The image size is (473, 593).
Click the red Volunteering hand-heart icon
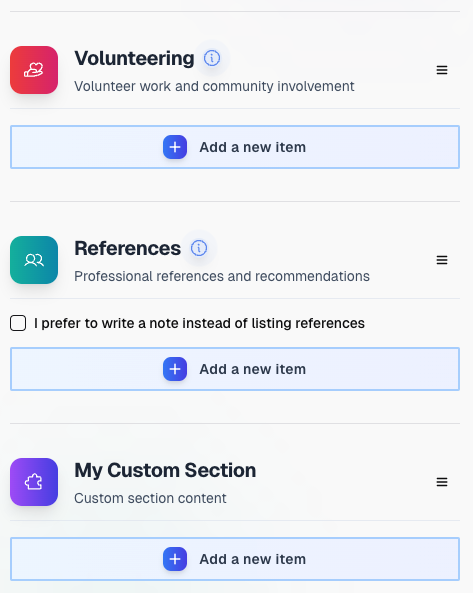pyautogui.click(x=34, y=70)
